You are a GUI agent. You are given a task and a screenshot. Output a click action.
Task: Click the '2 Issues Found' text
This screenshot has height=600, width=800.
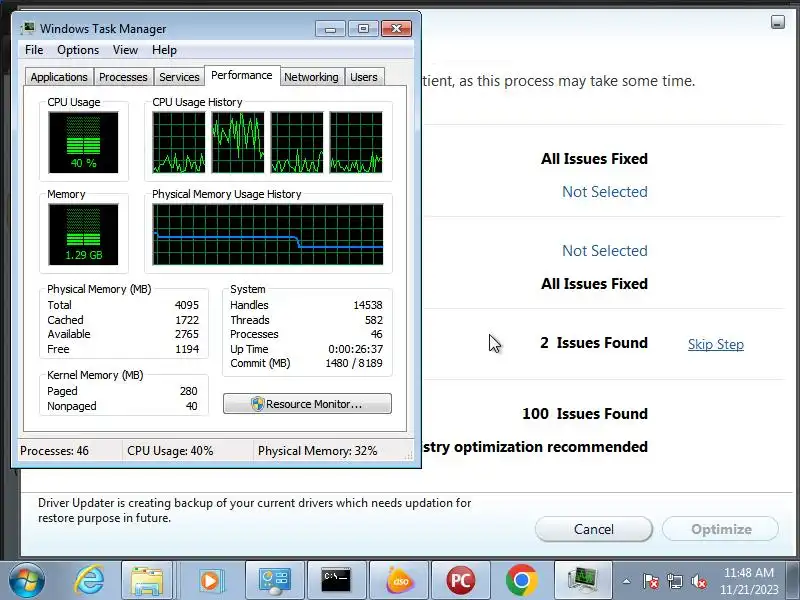point(594,343)
